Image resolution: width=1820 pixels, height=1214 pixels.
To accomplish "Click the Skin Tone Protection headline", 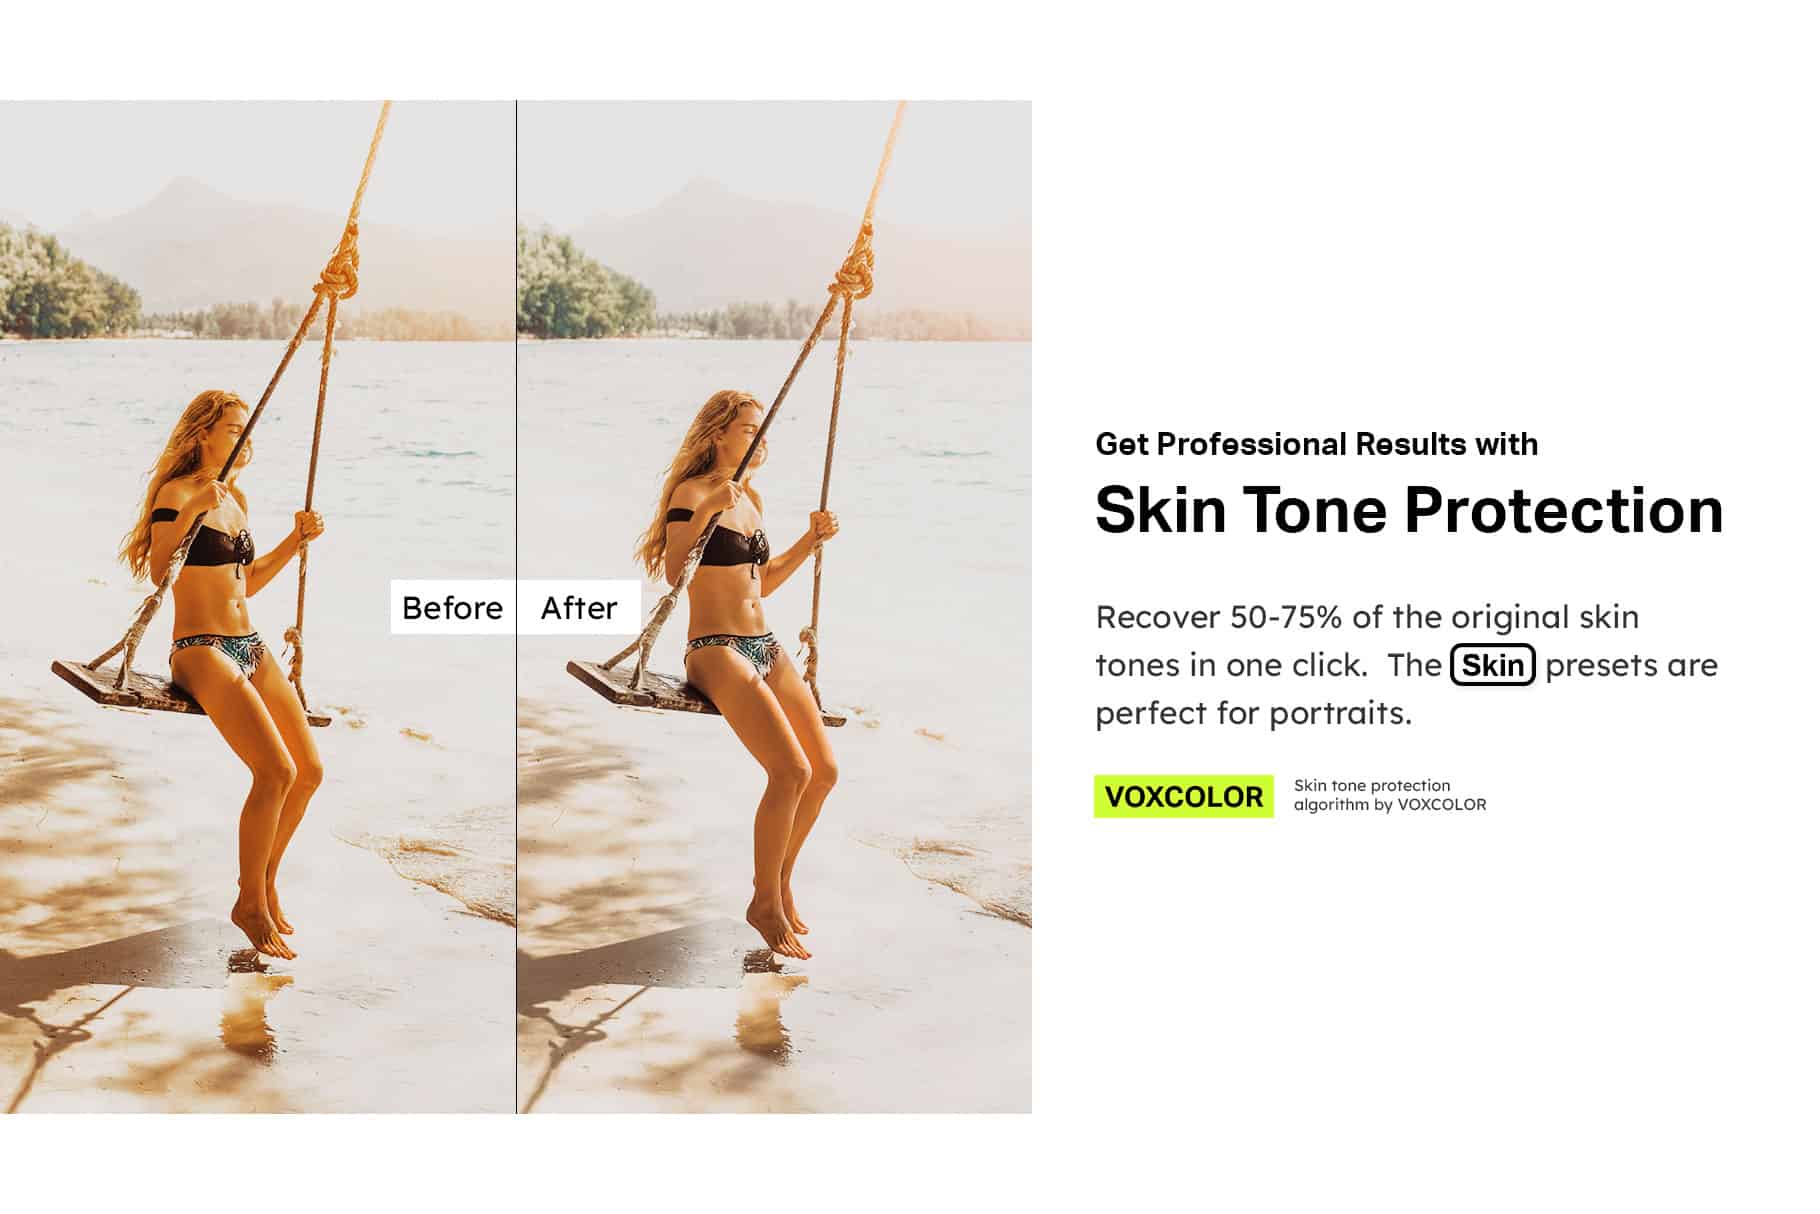I will click(x=1409, y=510).
